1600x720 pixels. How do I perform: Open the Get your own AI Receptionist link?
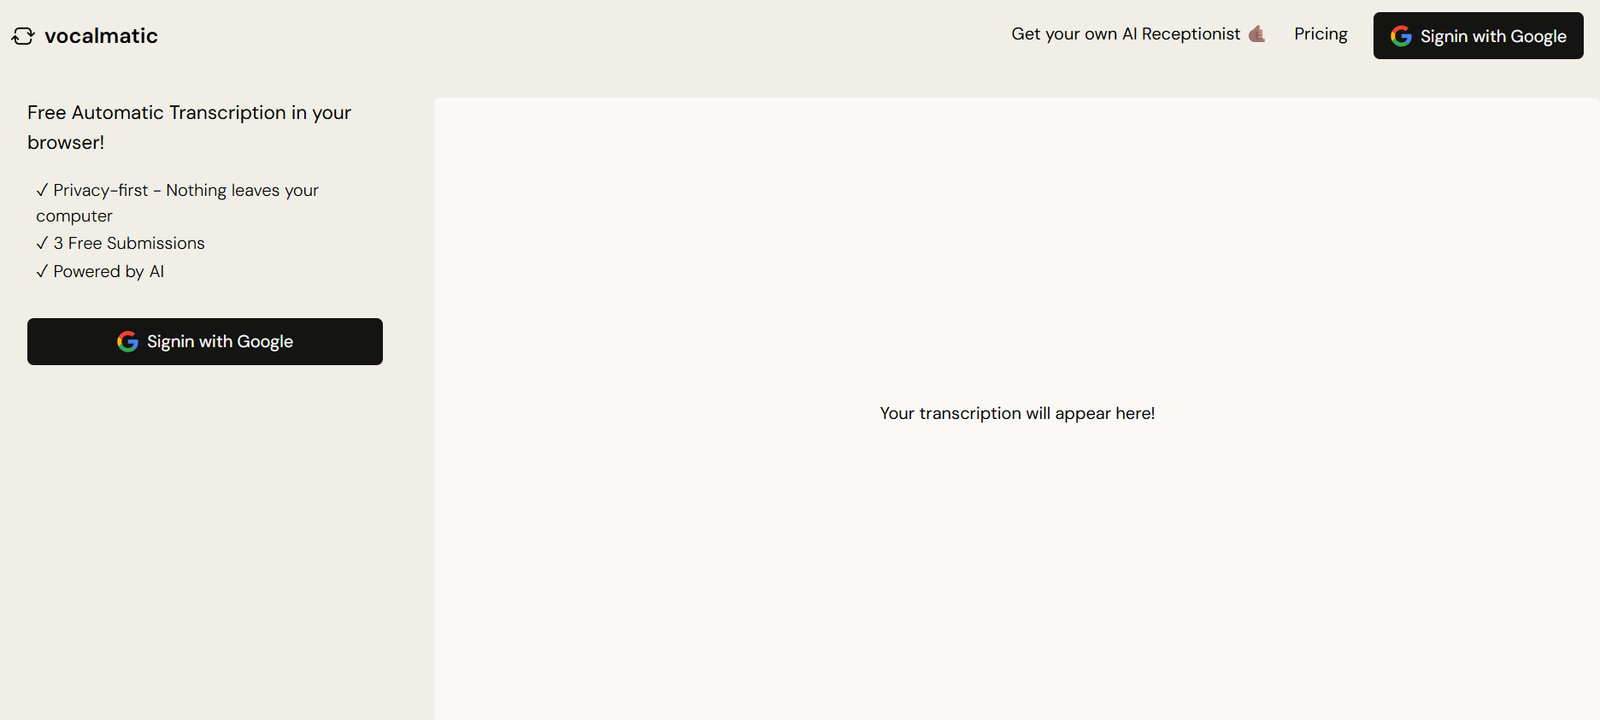(1125, 34)
